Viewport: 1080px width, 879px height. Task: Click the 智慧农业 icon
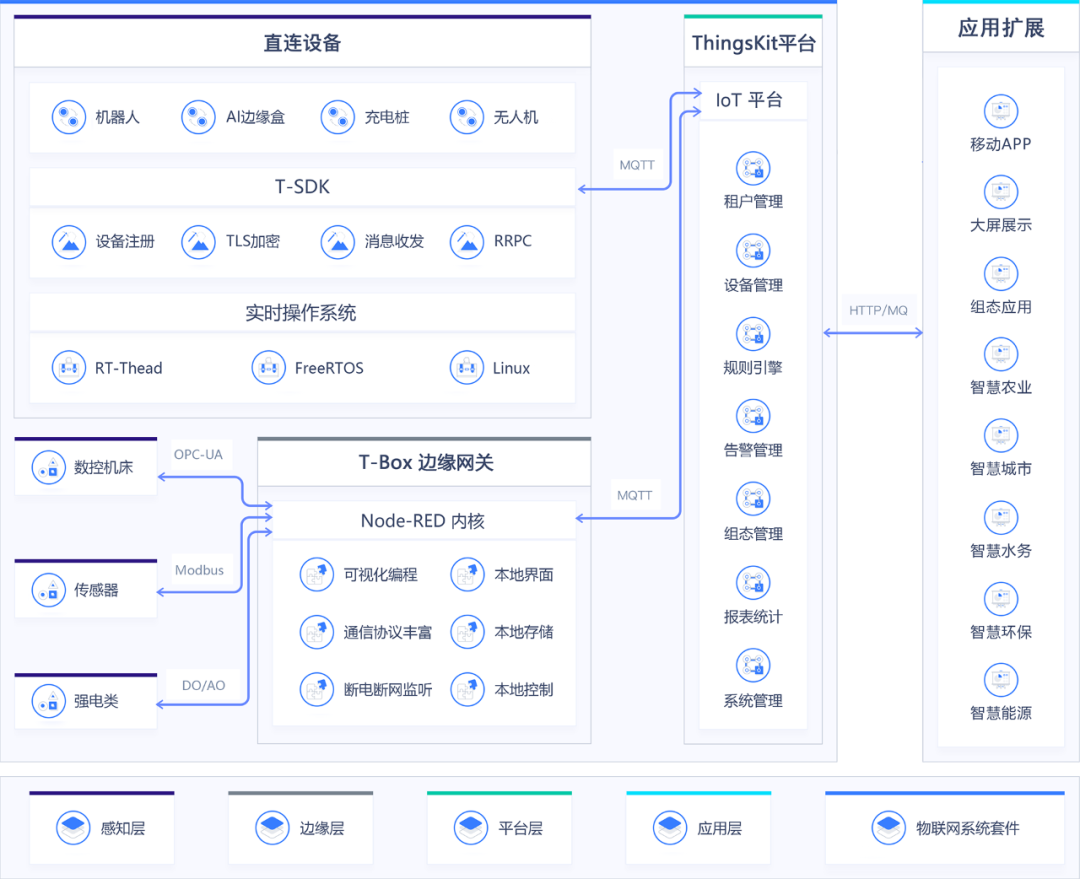pos(1000,354)
